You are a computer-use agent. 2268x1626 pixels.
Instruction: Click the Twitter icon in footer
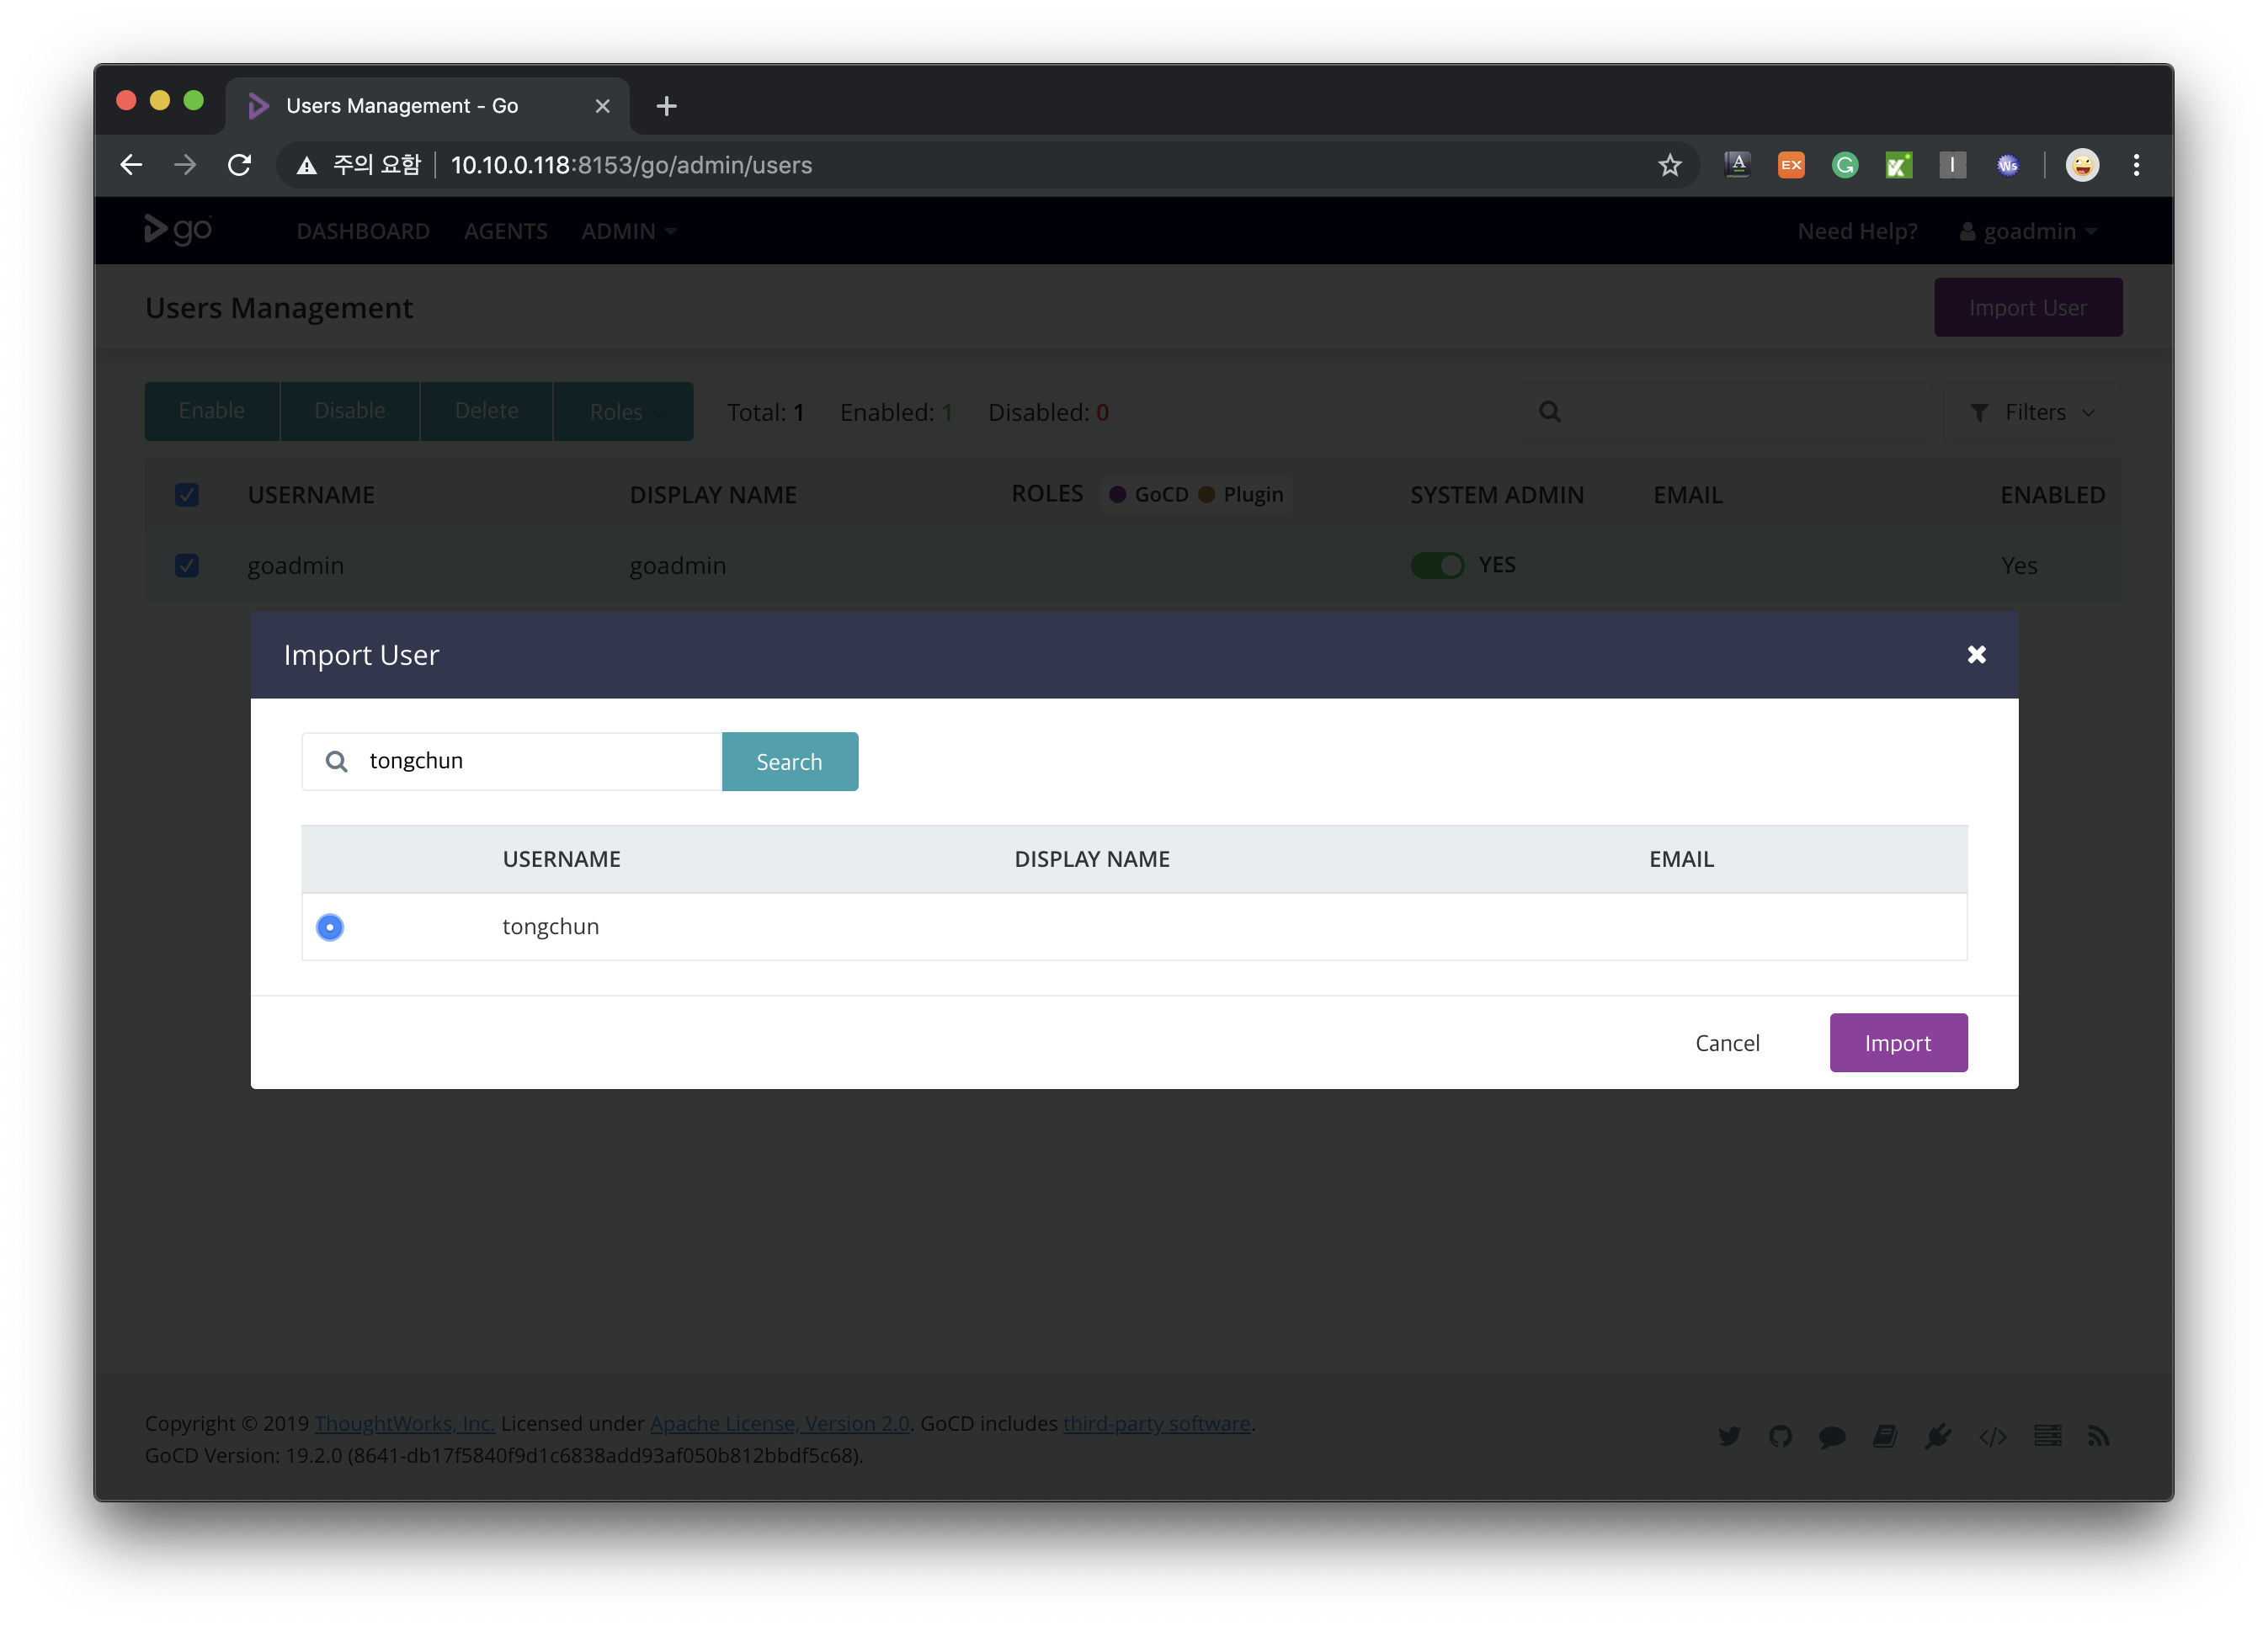[x=1728, y=1436]
